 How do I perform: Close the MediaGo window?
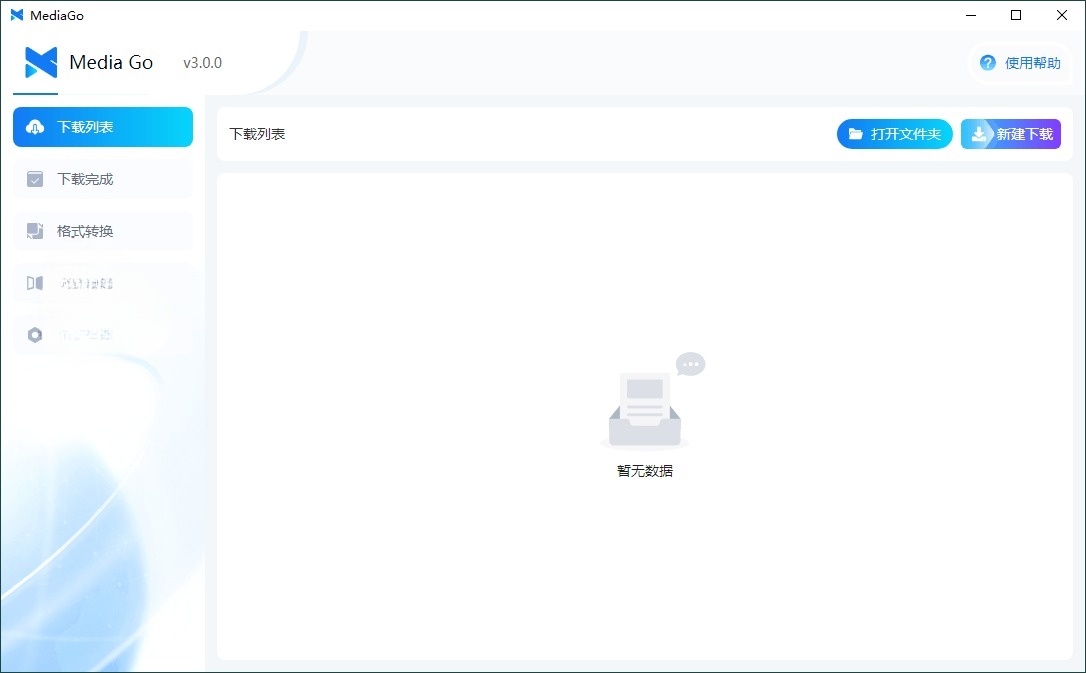[x=1062, y=15]
